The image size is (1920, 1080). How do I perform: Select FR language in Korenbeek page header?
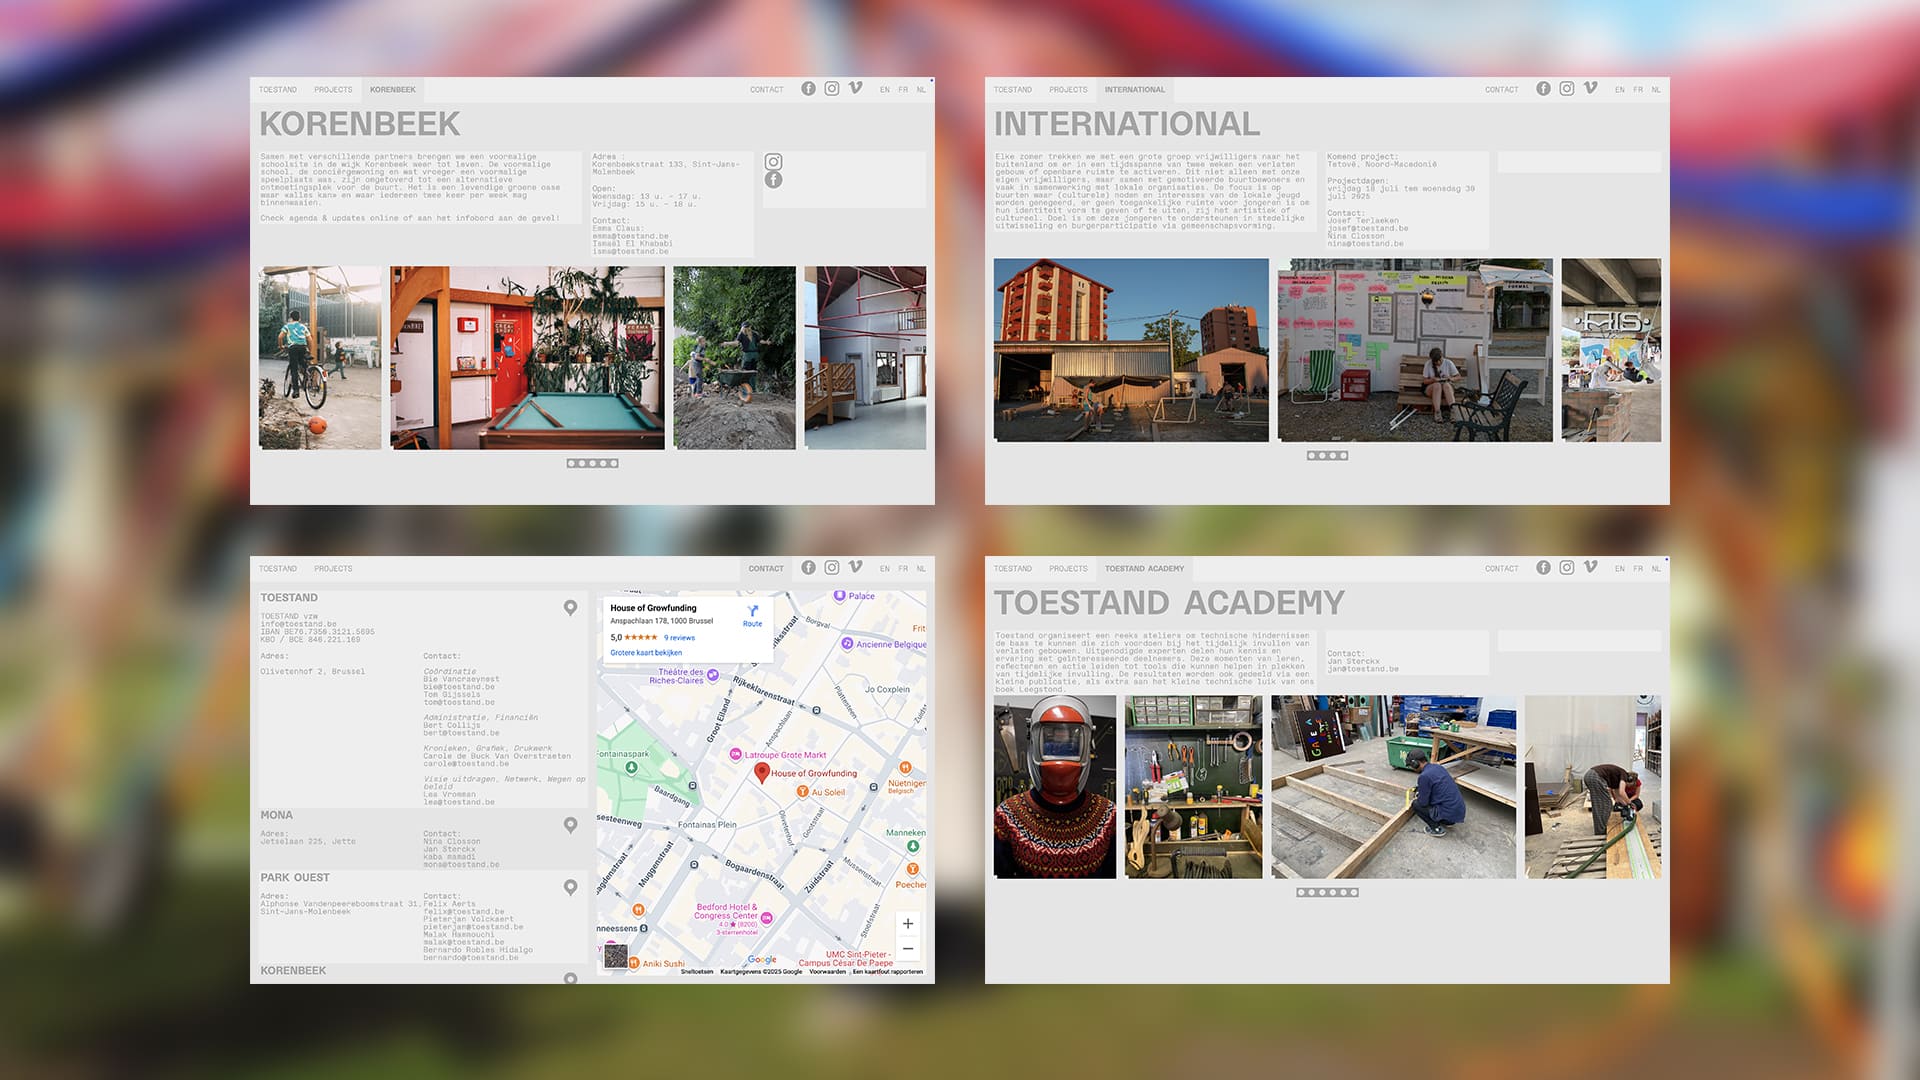click(903, 90)
